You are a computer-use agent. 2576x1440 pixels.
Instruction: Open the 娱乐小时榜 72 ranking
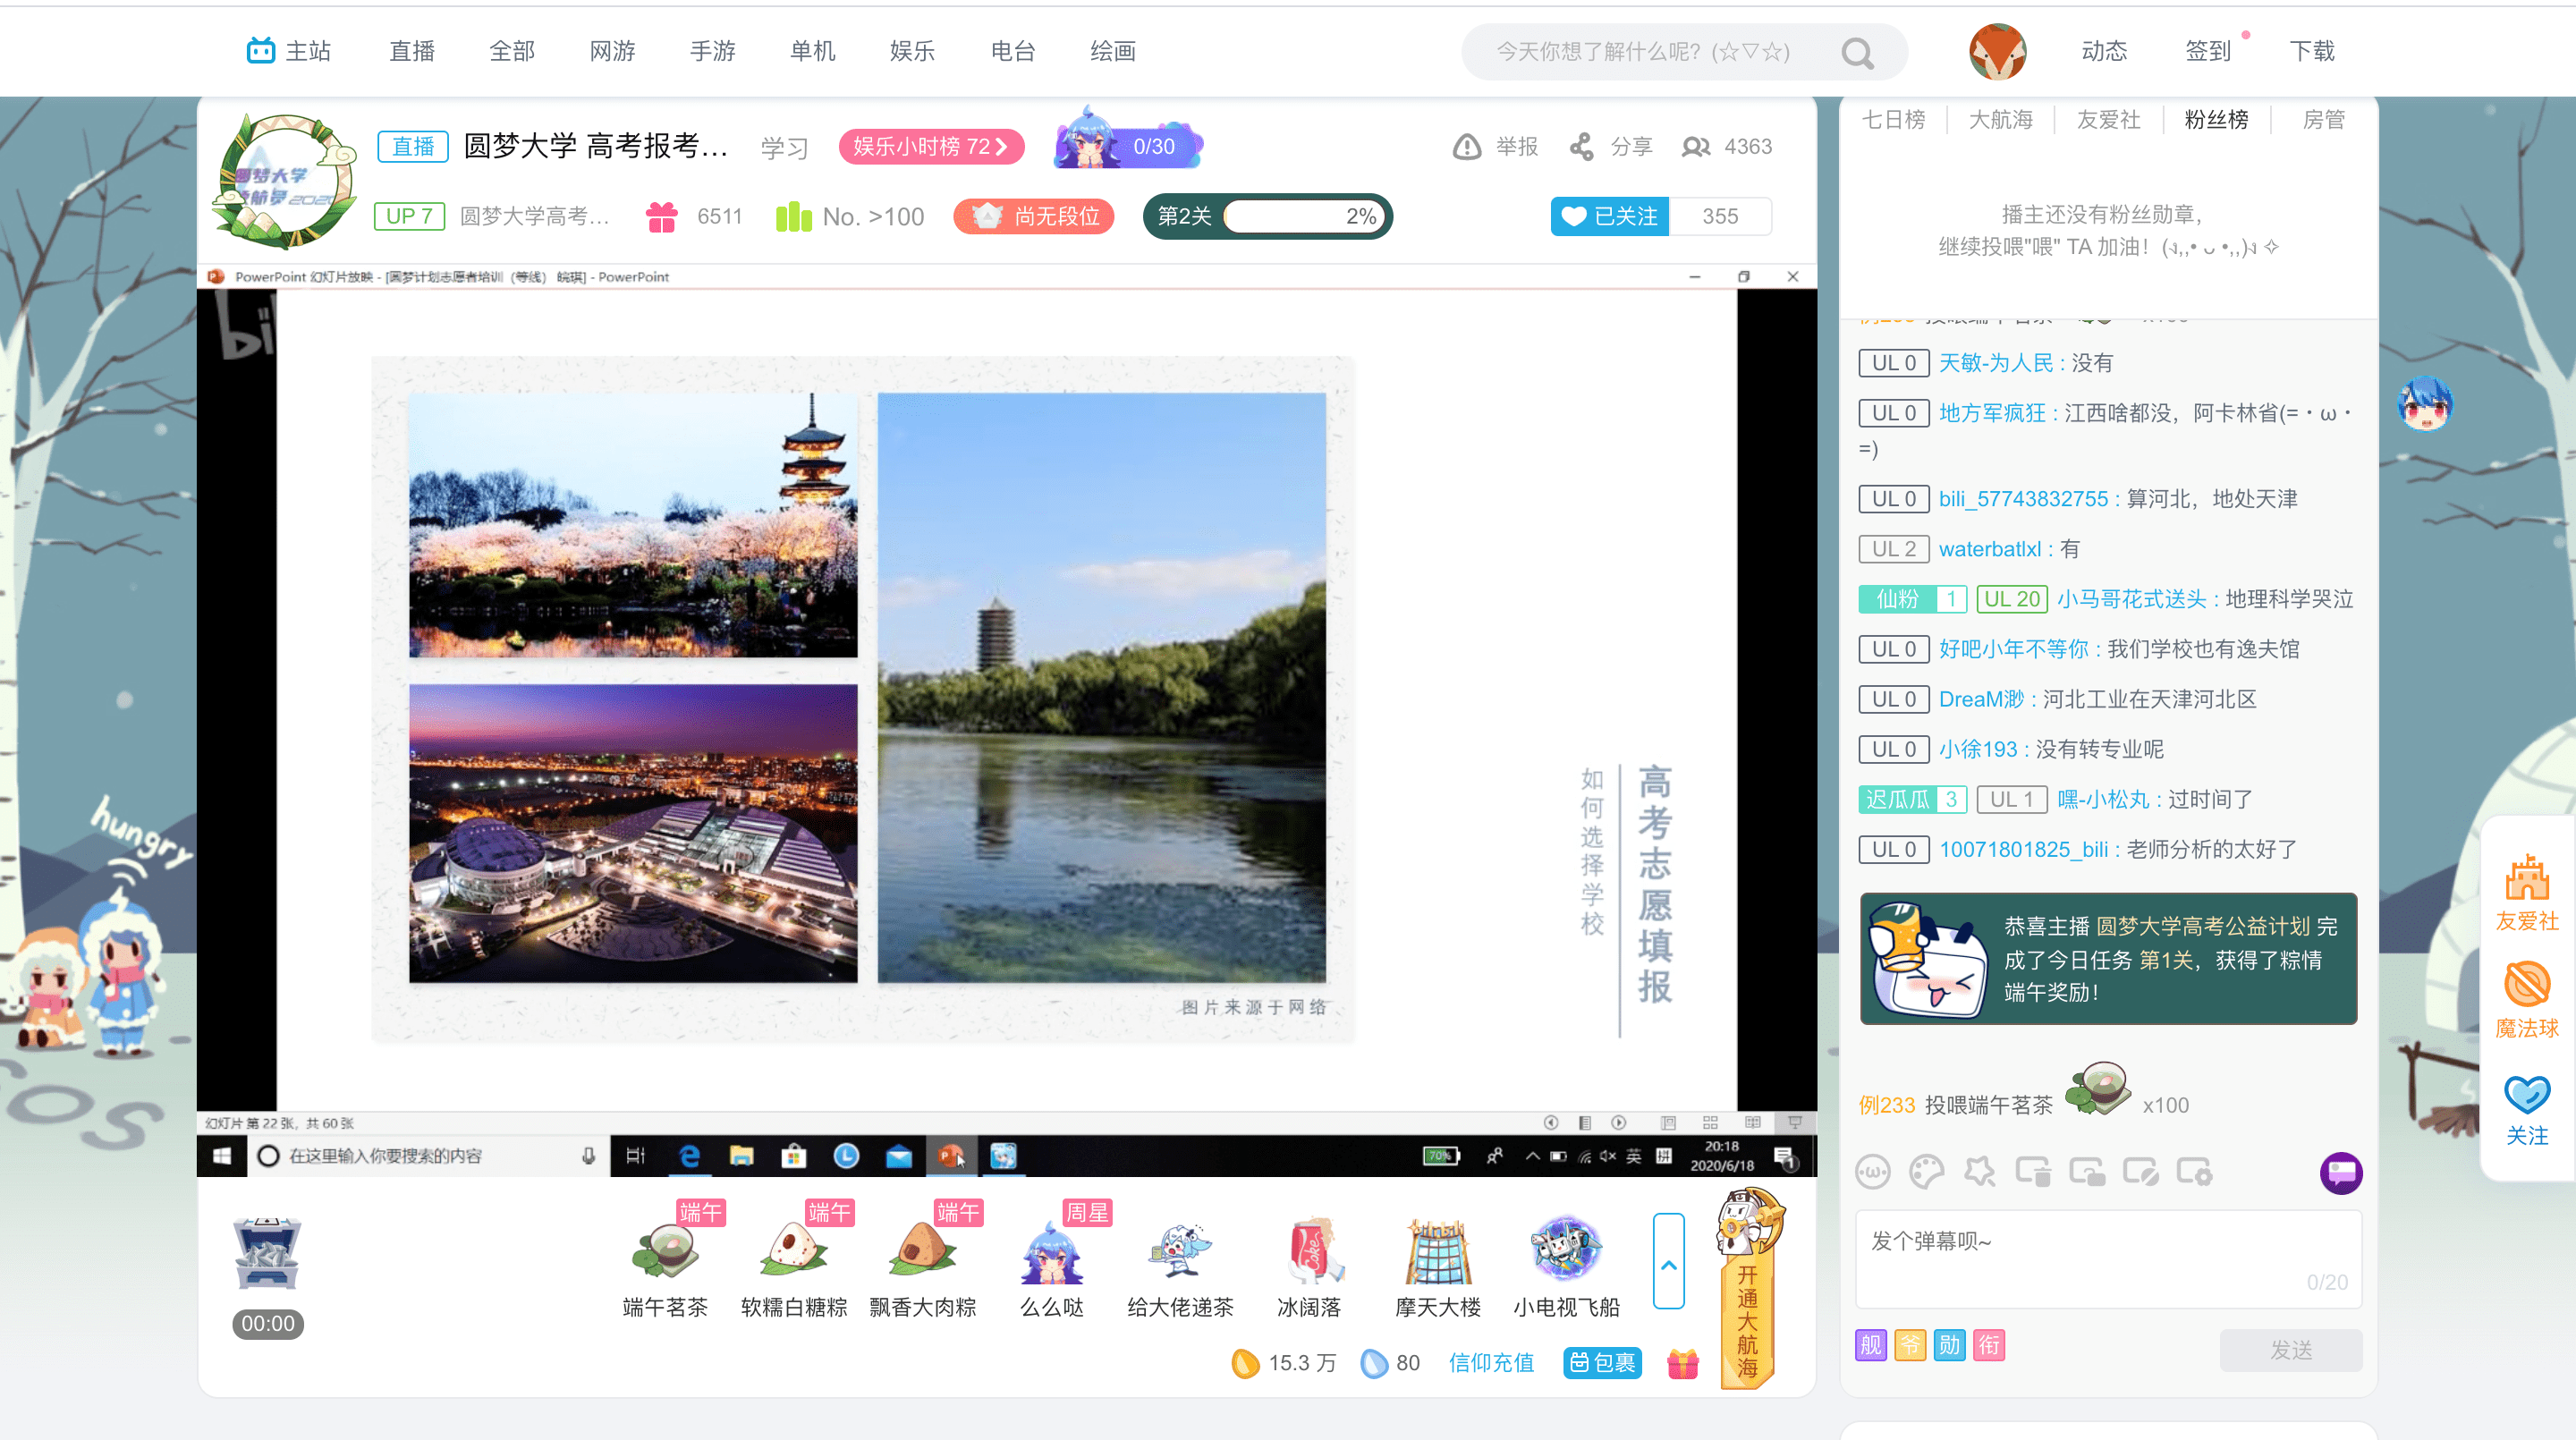click(931, 147)
